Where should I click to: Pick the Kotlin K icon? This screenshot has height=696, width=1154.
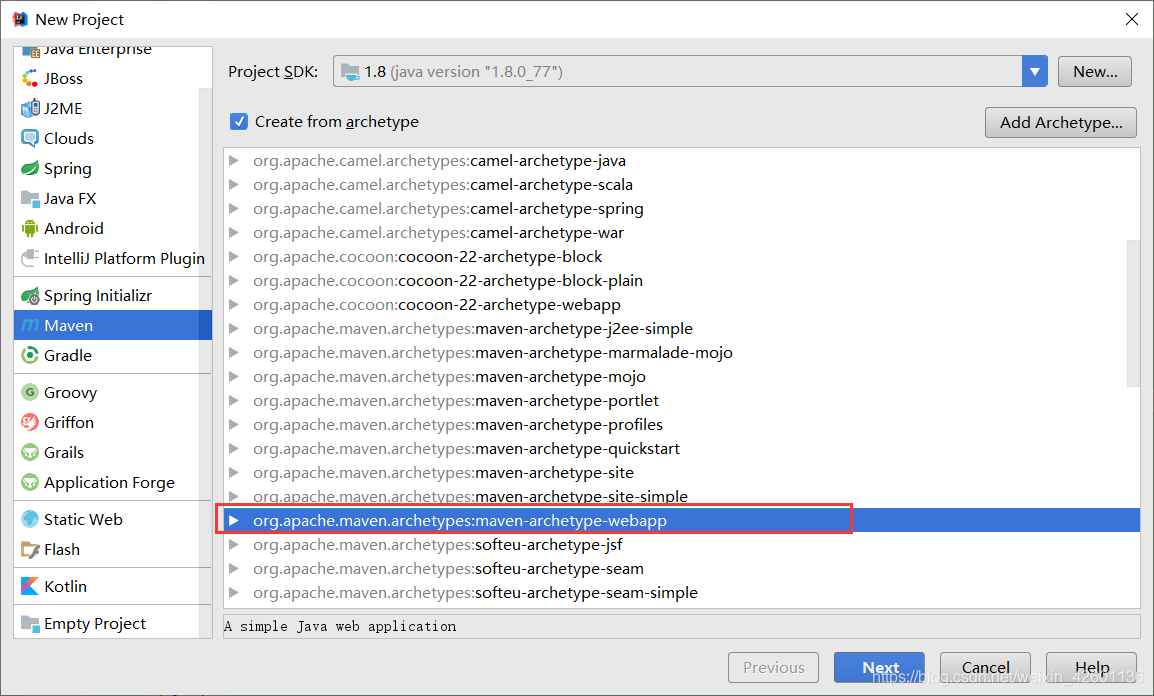(30, 586)
